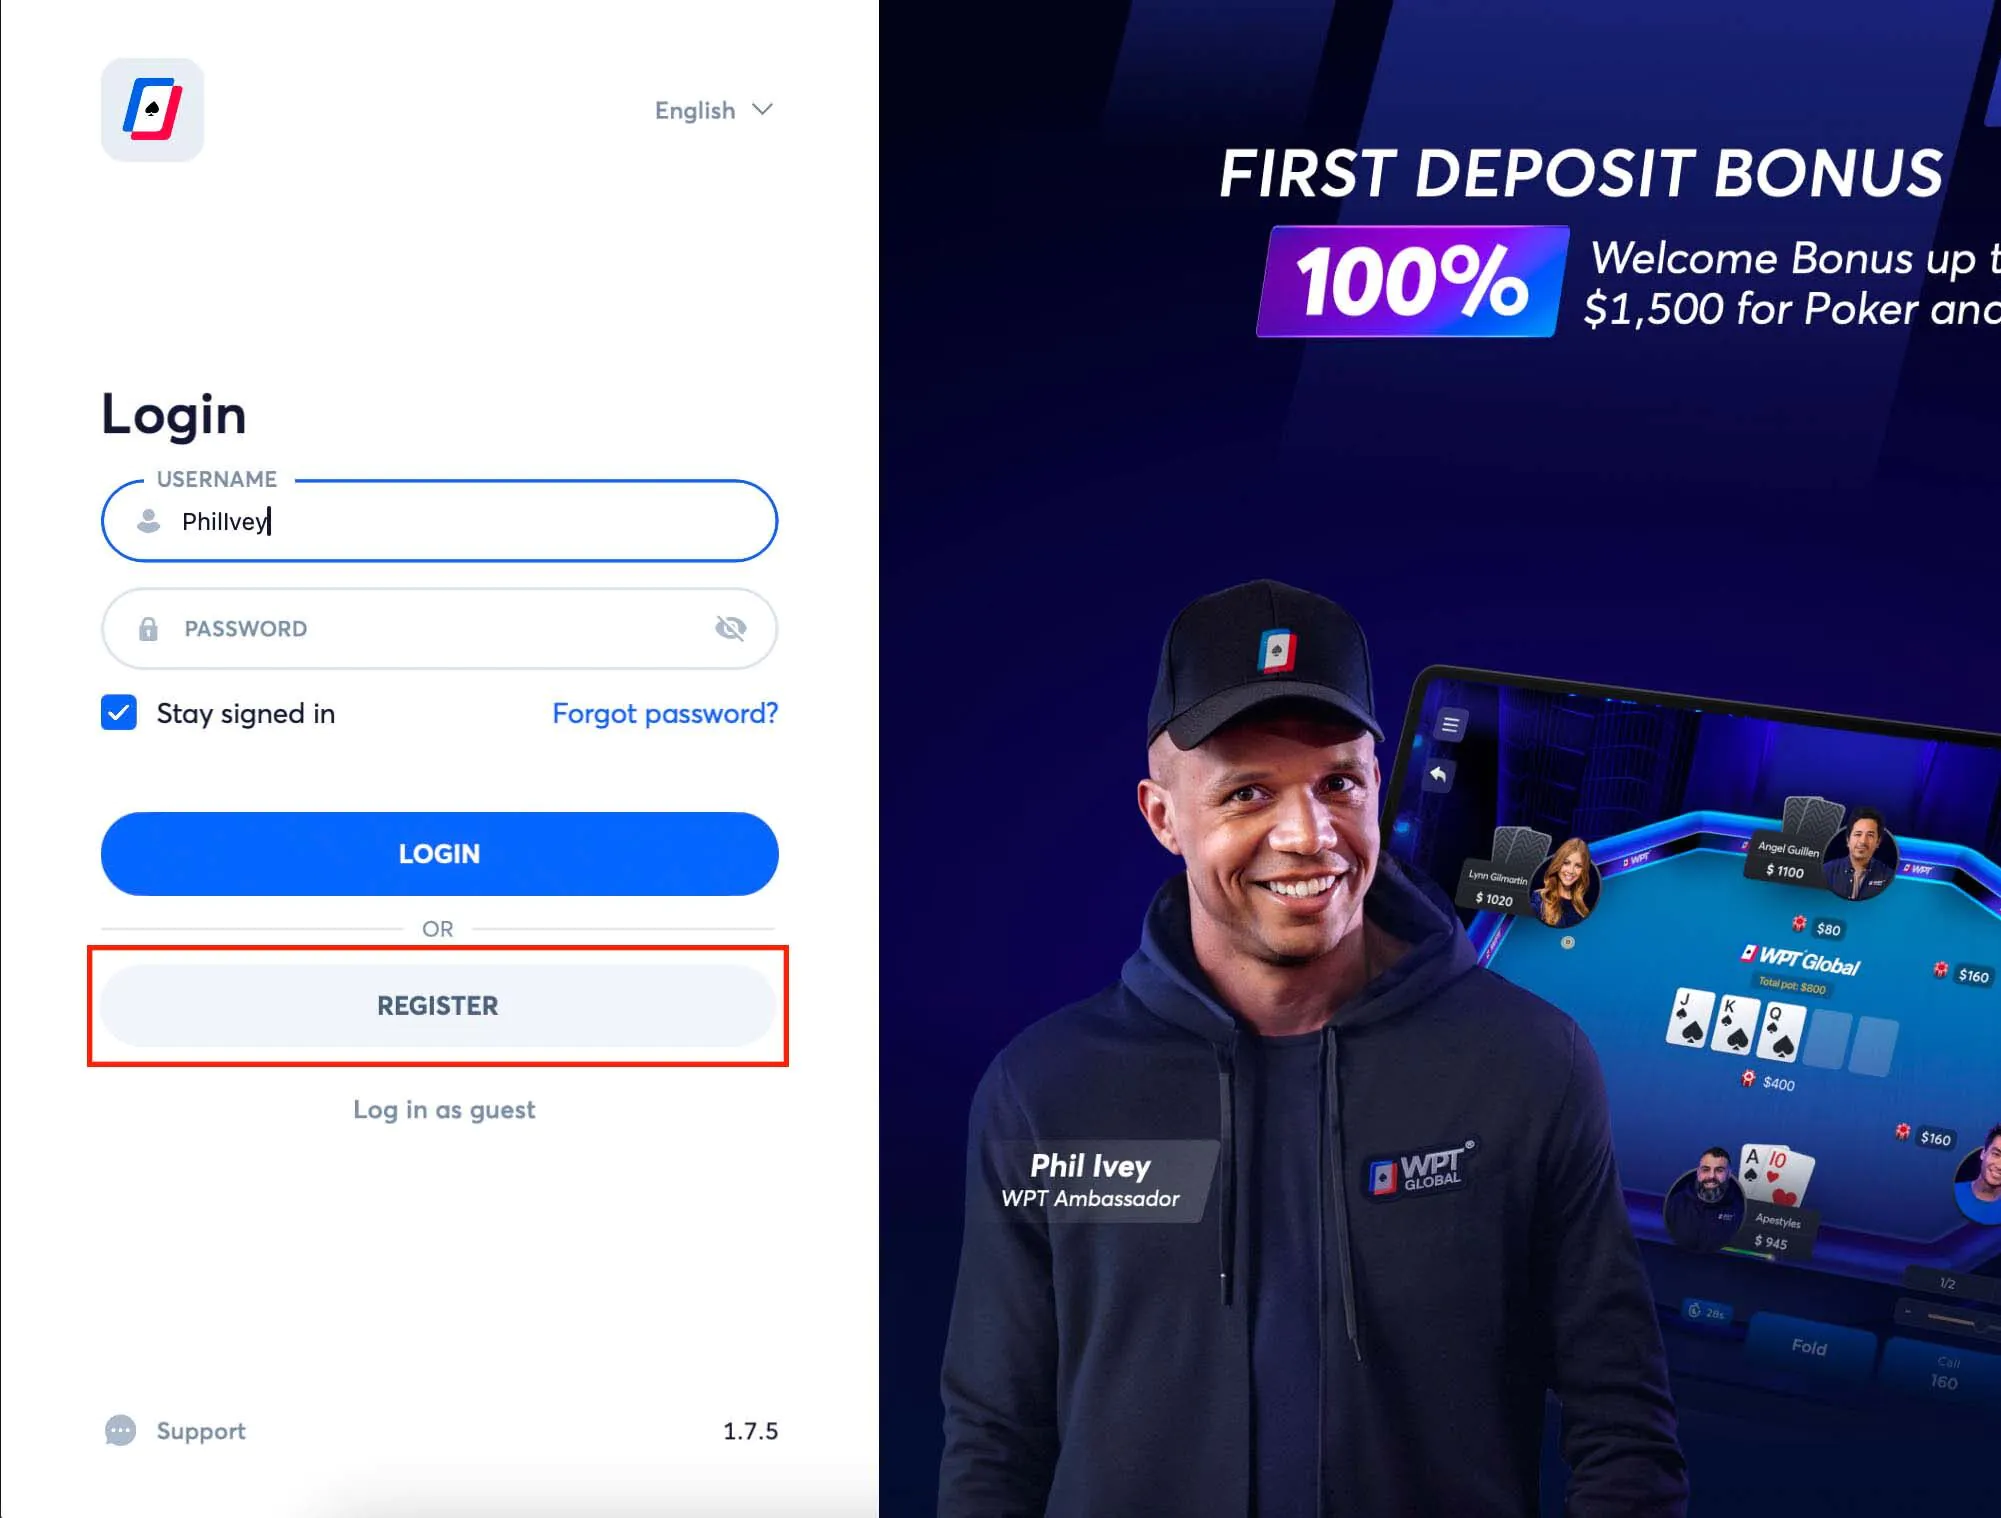
Task: Uncheck the Stay signed in checkbox
Action: (119, 713)
